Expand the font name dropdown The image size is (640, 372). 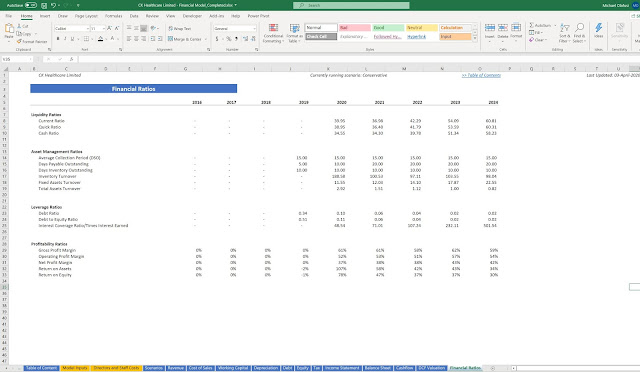[88, 29]
